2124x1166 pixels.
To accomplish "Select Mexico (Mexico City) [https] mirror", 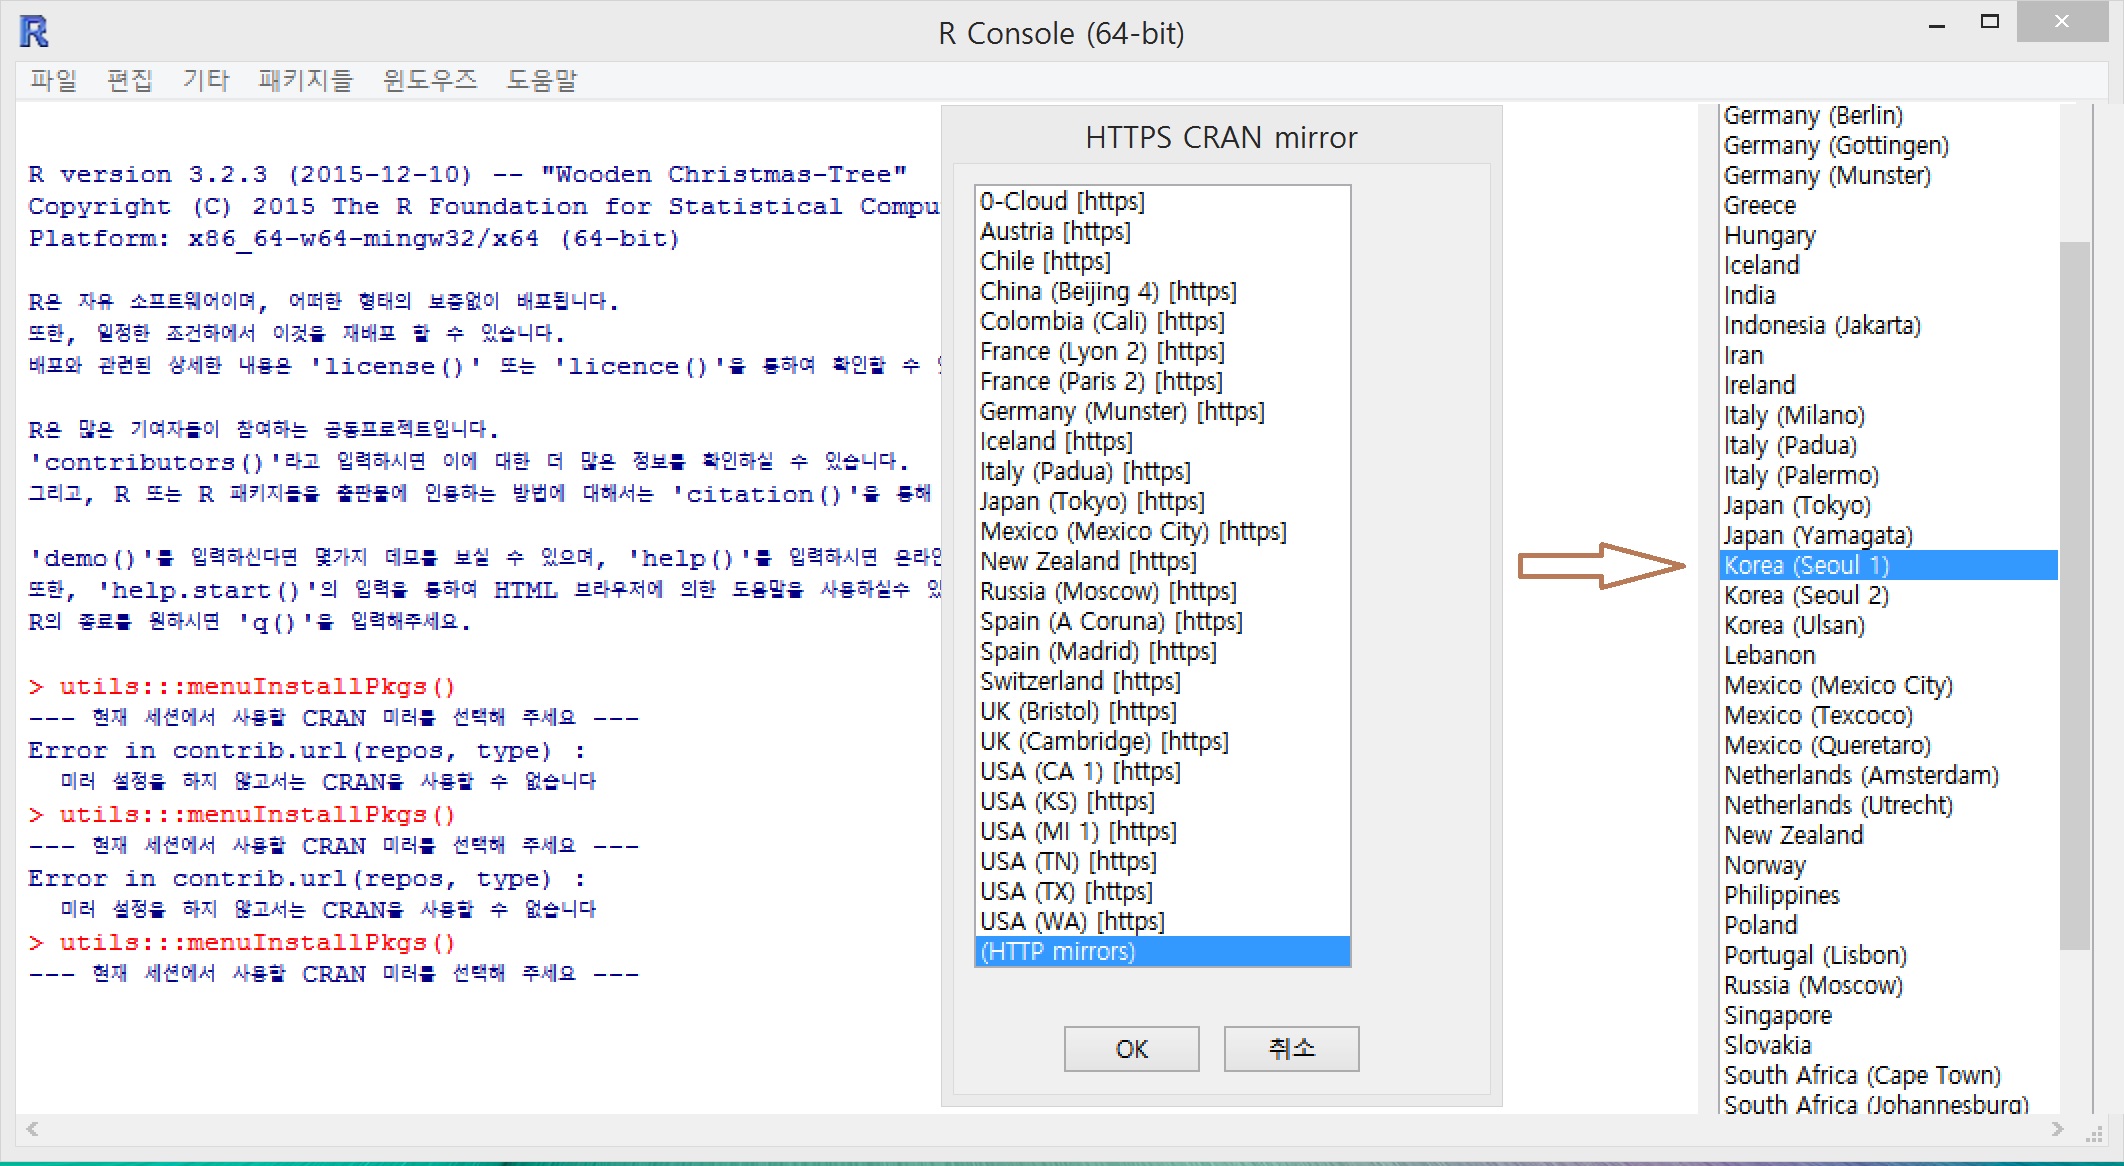I will point(1163,531).
